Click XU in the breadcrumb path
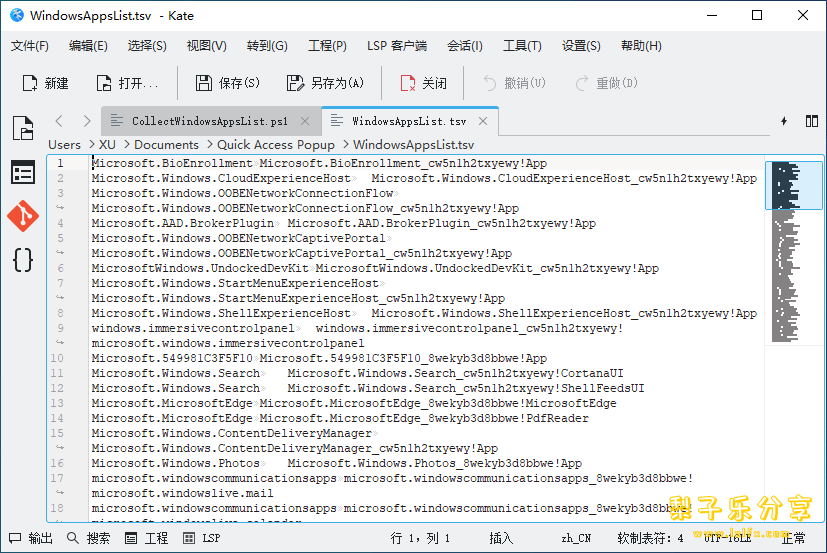The image size is (827, 553). [107, 145]
